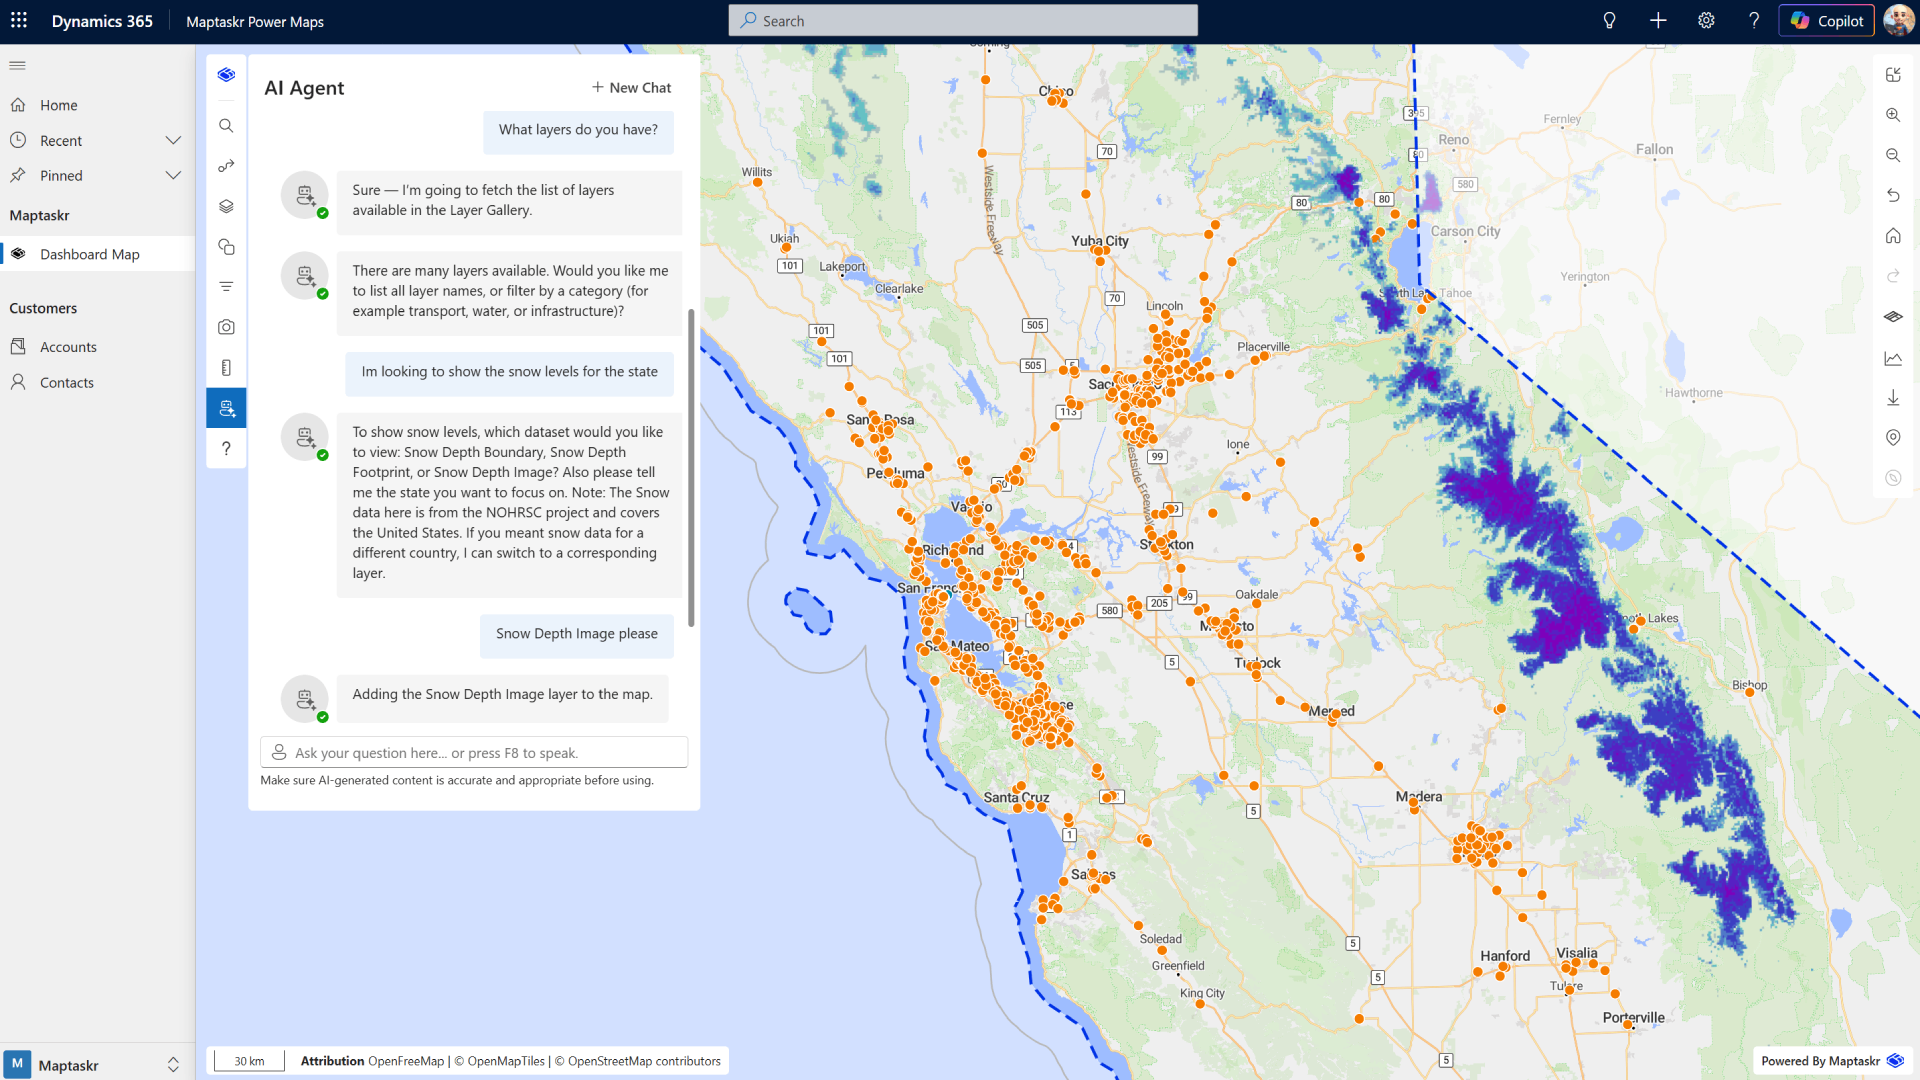1920x1080 pixels.
Task: Select the shapes drawing tool
Action: pyautogui.click(x=226, y=247)
